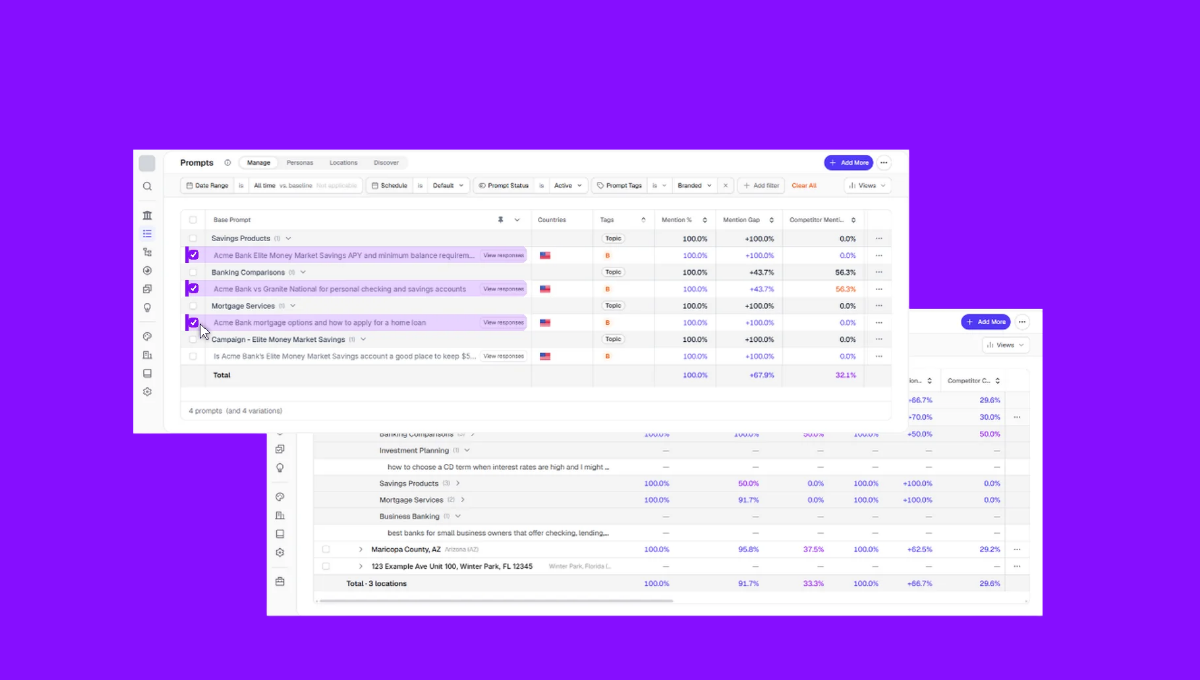Click the bank building icon in front sidebar
The image size is (1200, 680).
click(x=147, y=215)
